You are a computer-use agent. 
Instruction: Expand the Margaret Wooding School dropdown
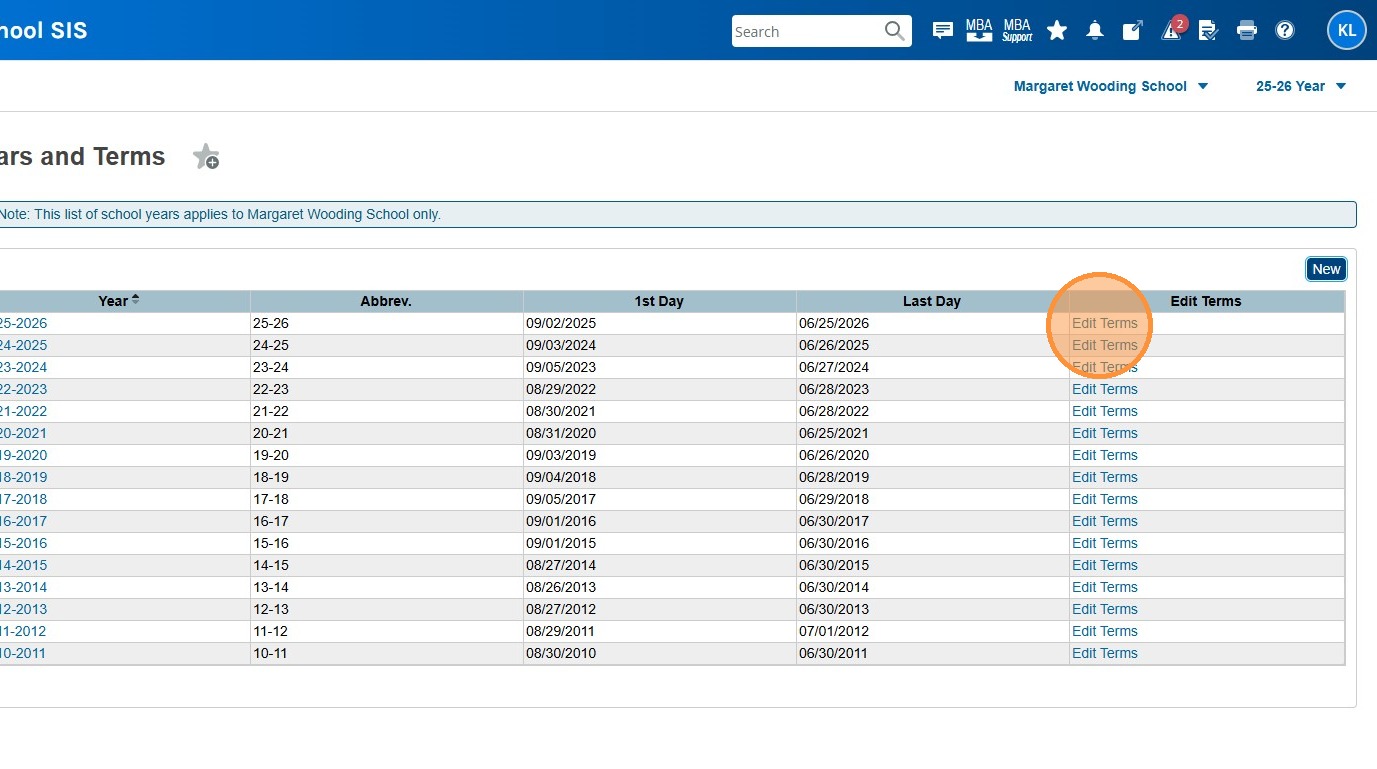click(x=1110, y=86)
